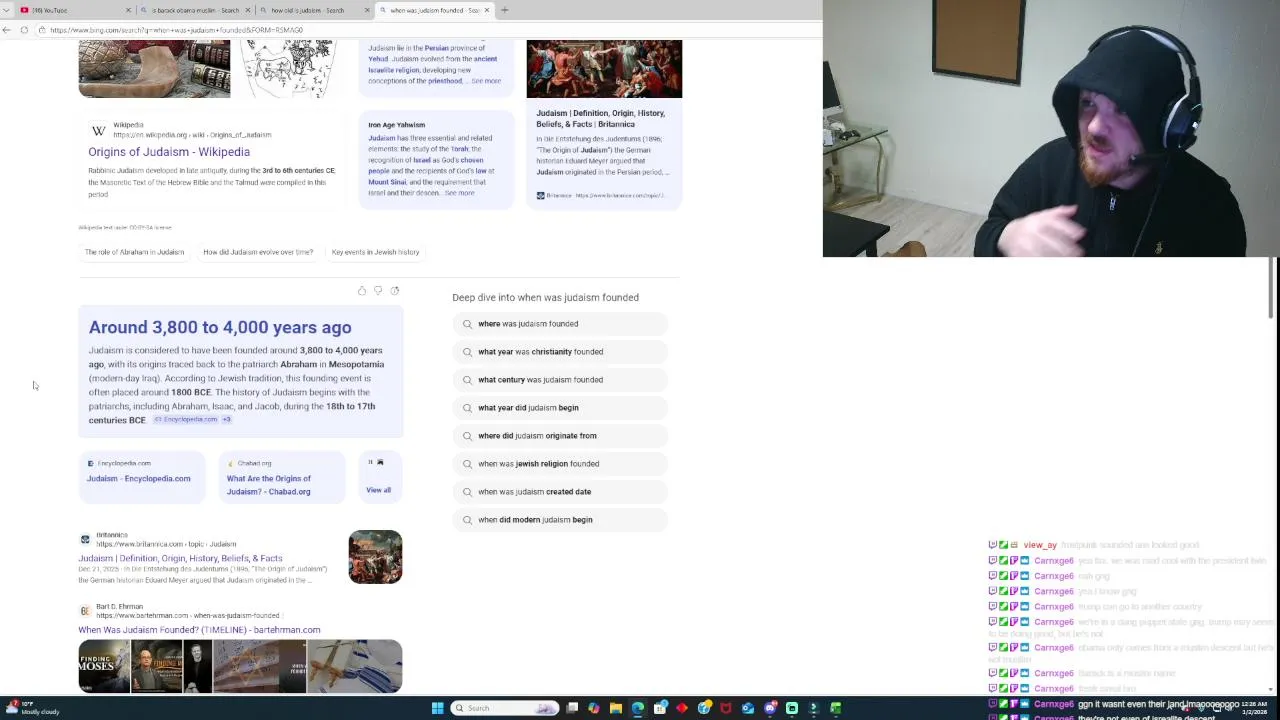This screenshot has height=720, width=1280.
Task: Click the taskbar Search box
Action: [505, 708]
